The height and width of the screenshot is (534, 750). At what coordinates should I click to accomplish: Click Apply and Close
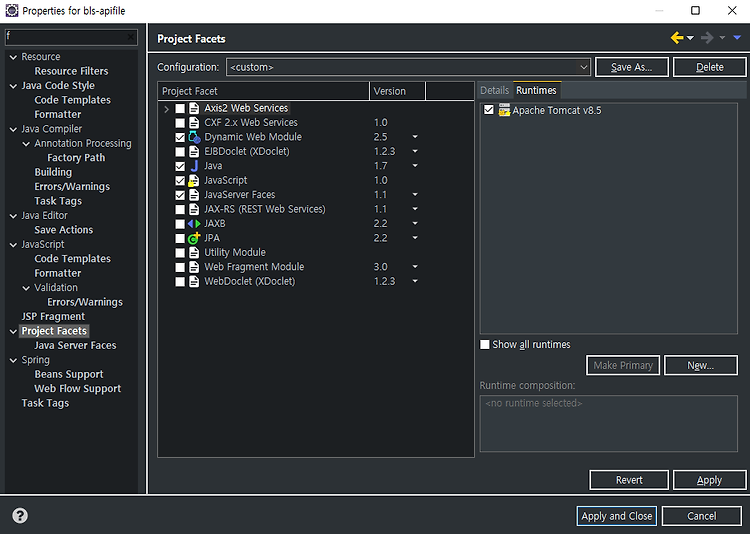(x=617, y=516)
